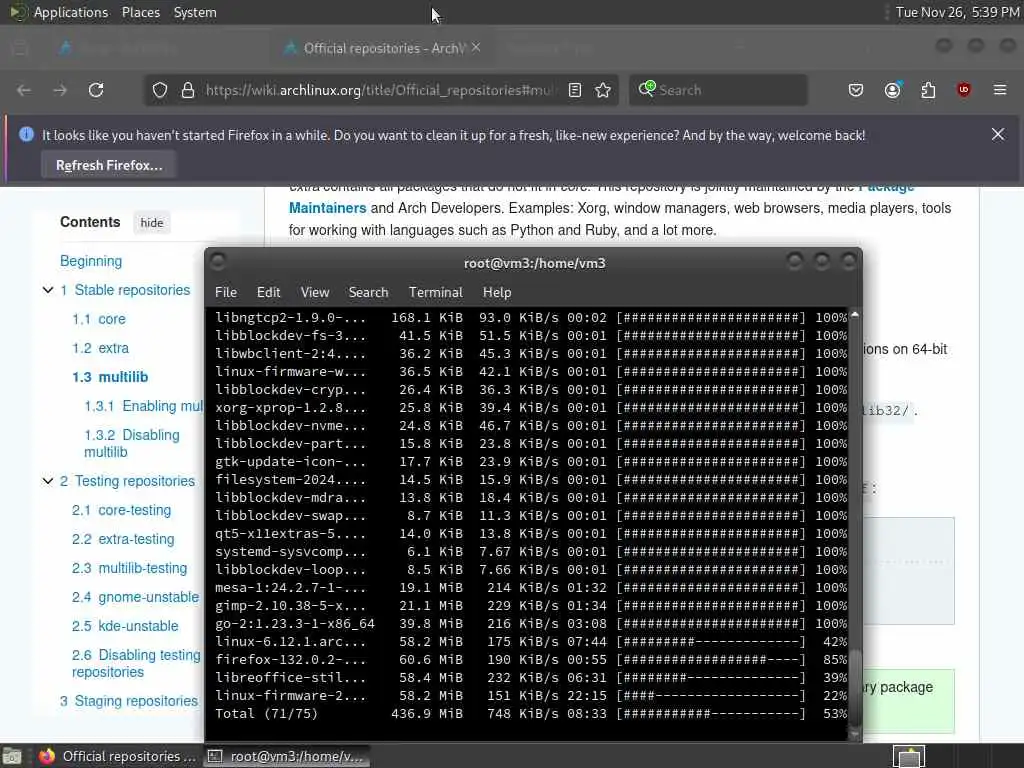Screen dimensions: 1024x768
Task: Click the libreoffice-stil download row
Action: point(531,678)
